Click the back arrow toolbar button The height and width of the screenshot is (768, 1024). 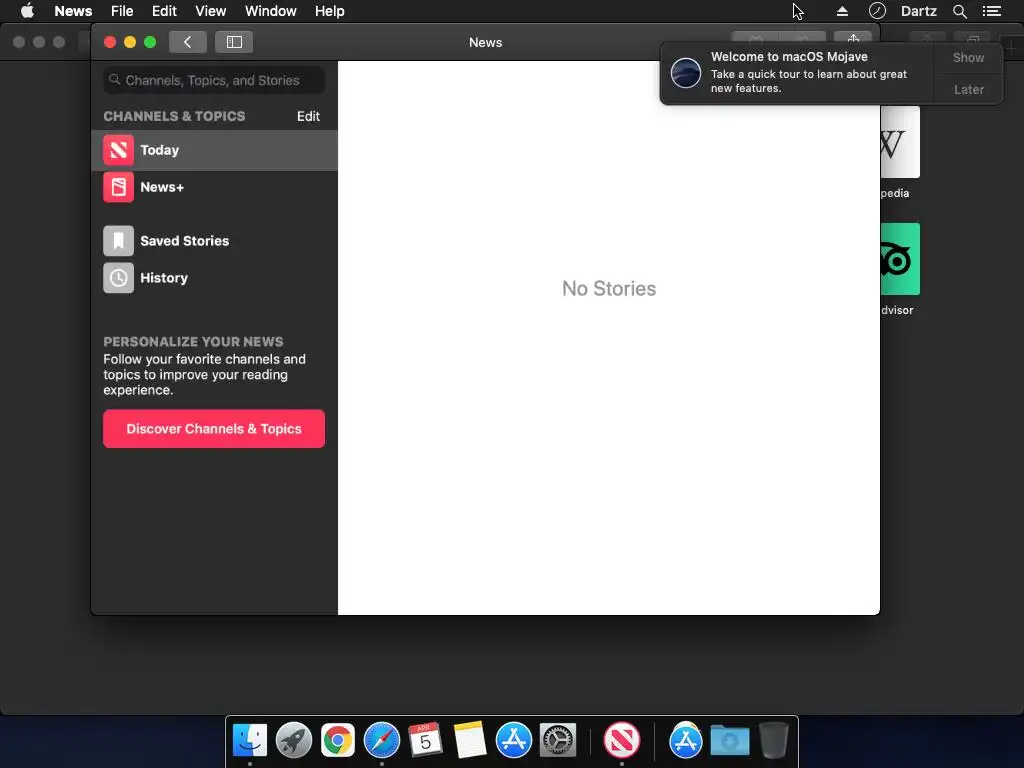(187, 42)
